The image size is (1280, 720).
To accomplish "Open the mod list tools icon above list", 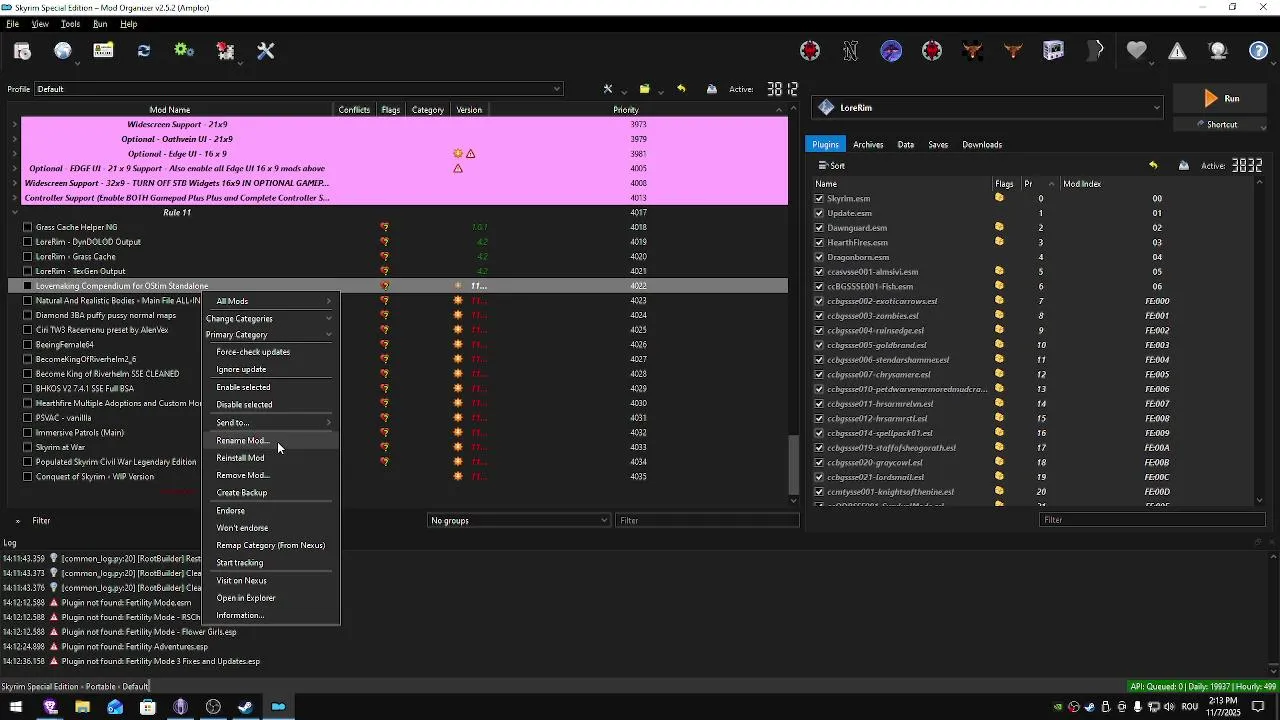I will point(608,89).
